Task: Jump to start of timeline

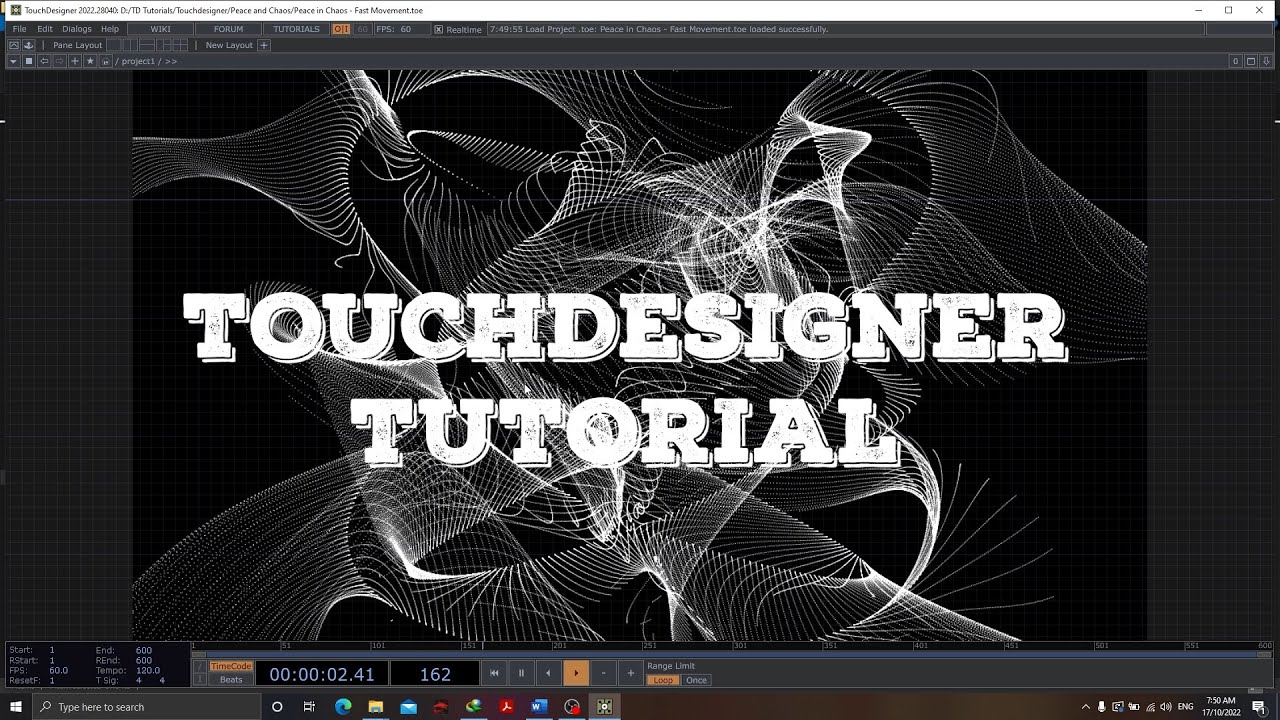Action: coord(494,673)
